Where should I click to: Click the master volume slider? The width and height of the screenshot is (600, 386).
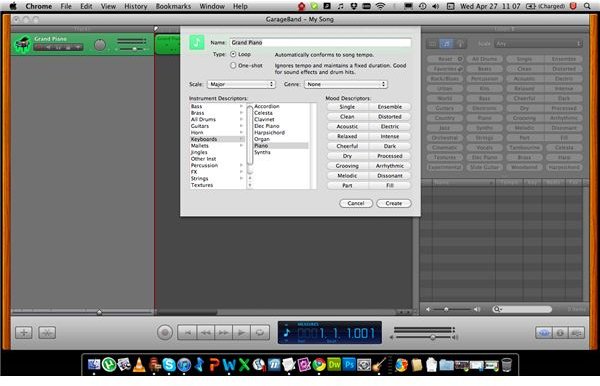tap(424, 337)
